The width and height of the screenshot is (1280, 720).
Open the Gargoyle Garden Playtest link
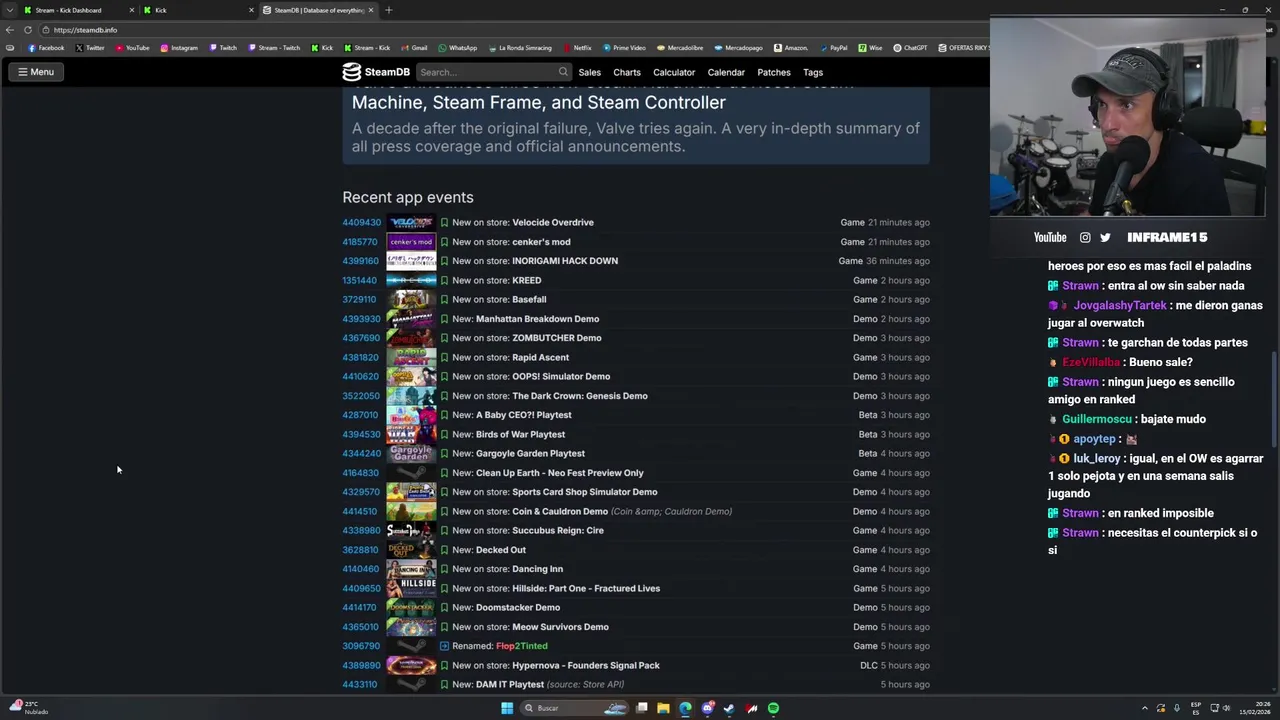530,453
